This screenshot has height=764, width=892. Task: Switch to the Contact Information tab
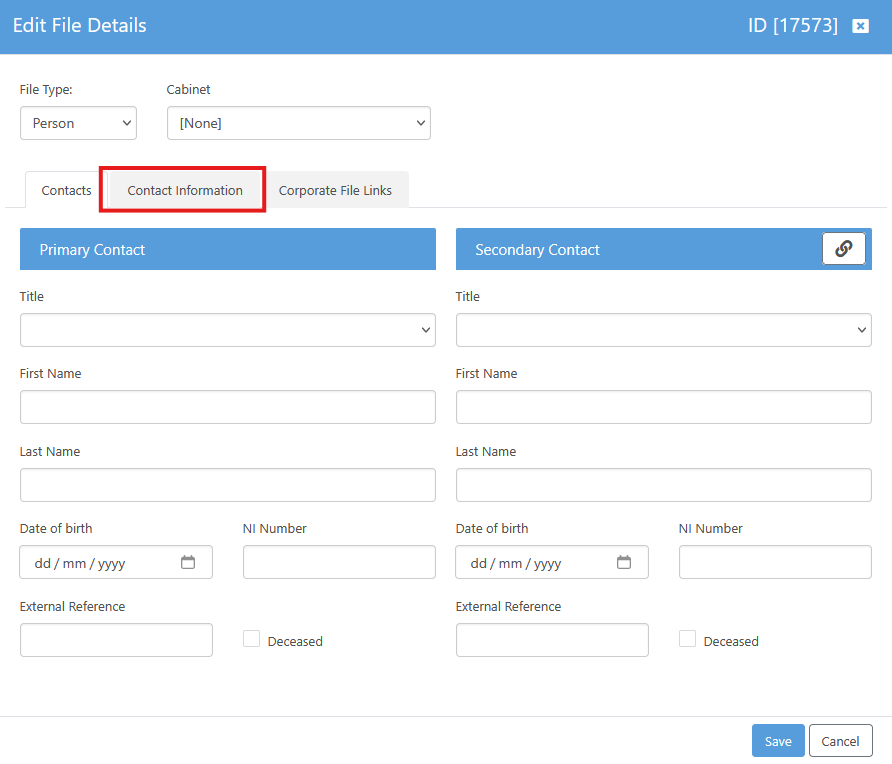[x=185, y=191]
